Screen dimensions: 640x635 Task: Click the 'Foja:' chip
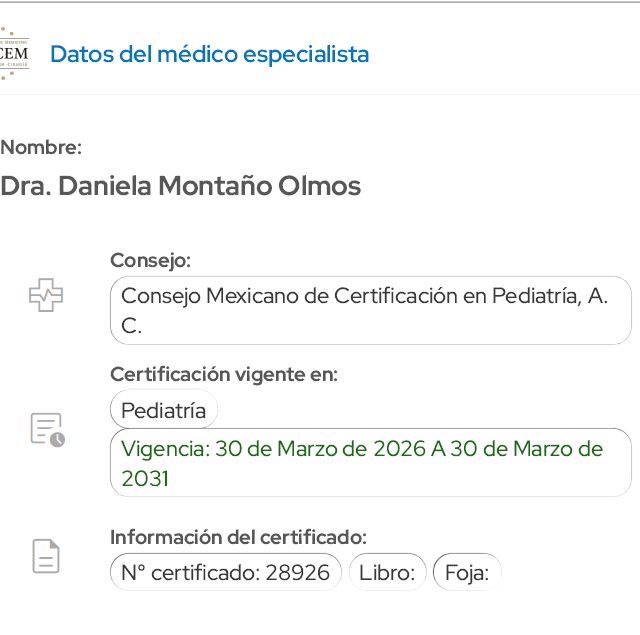(467, 572)
